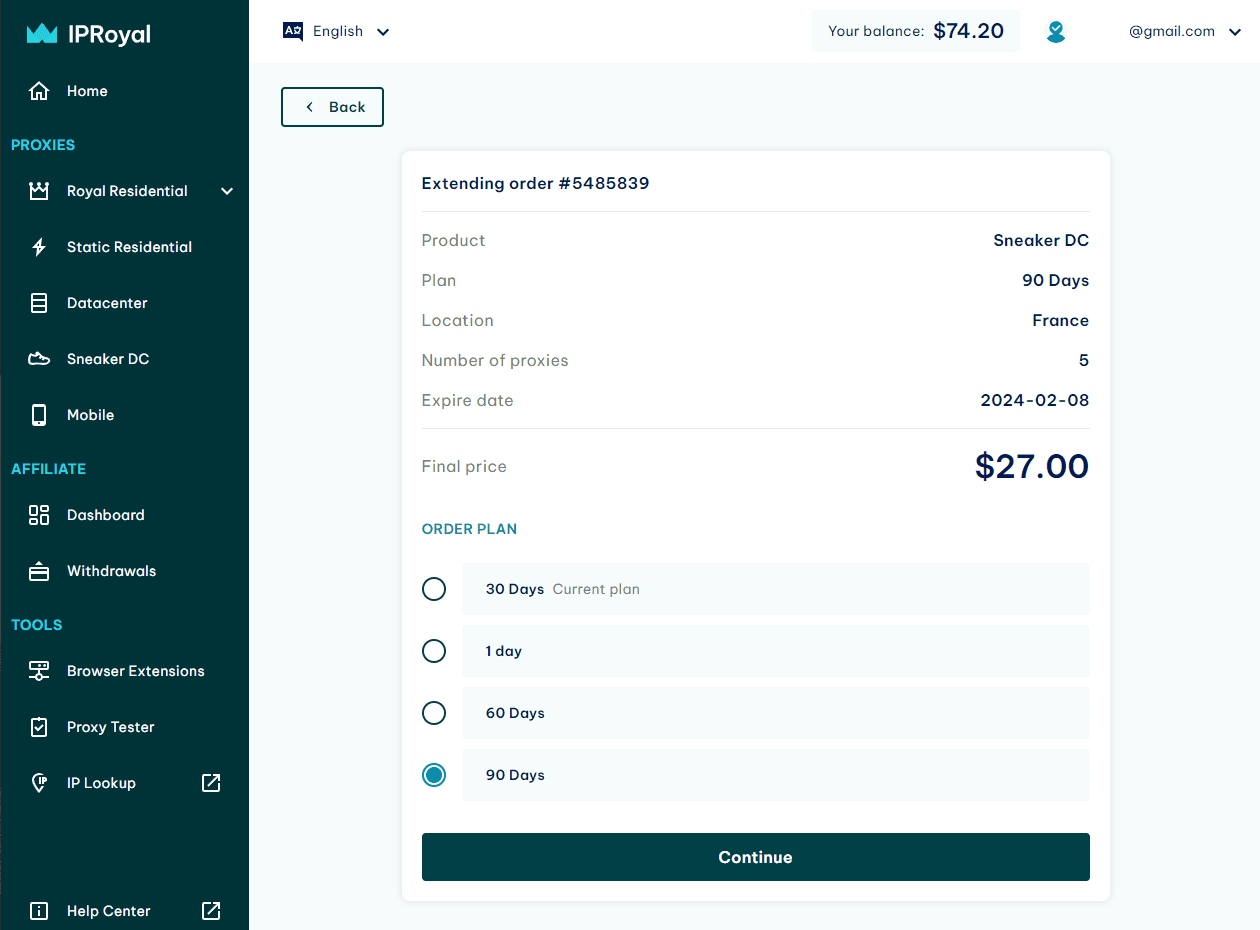This screenshot has height=930, width=1260.
Task: Click the Help Center external link icon
Action: click(x=211, y=911)
